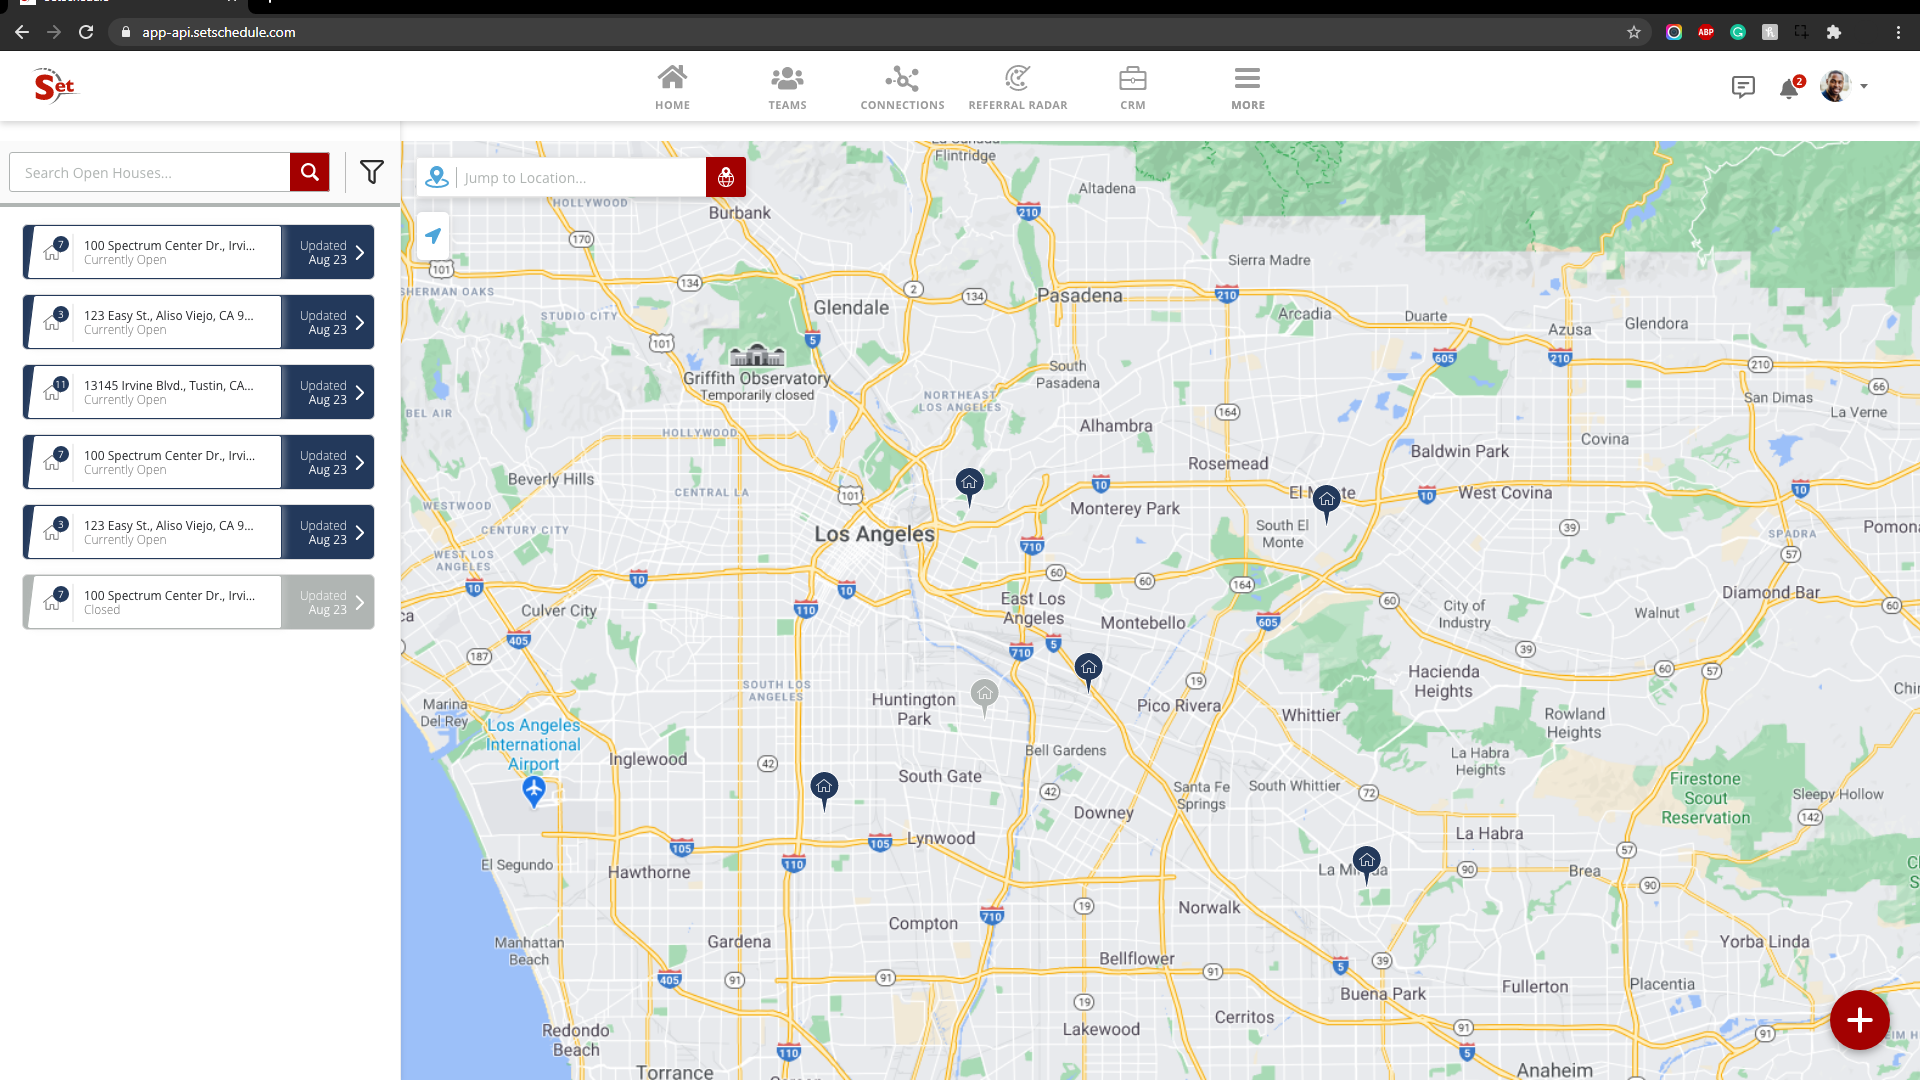Bookmark this page with the star
The height and width of the screenshot is (1080, 1920).
click(1634, 32)
